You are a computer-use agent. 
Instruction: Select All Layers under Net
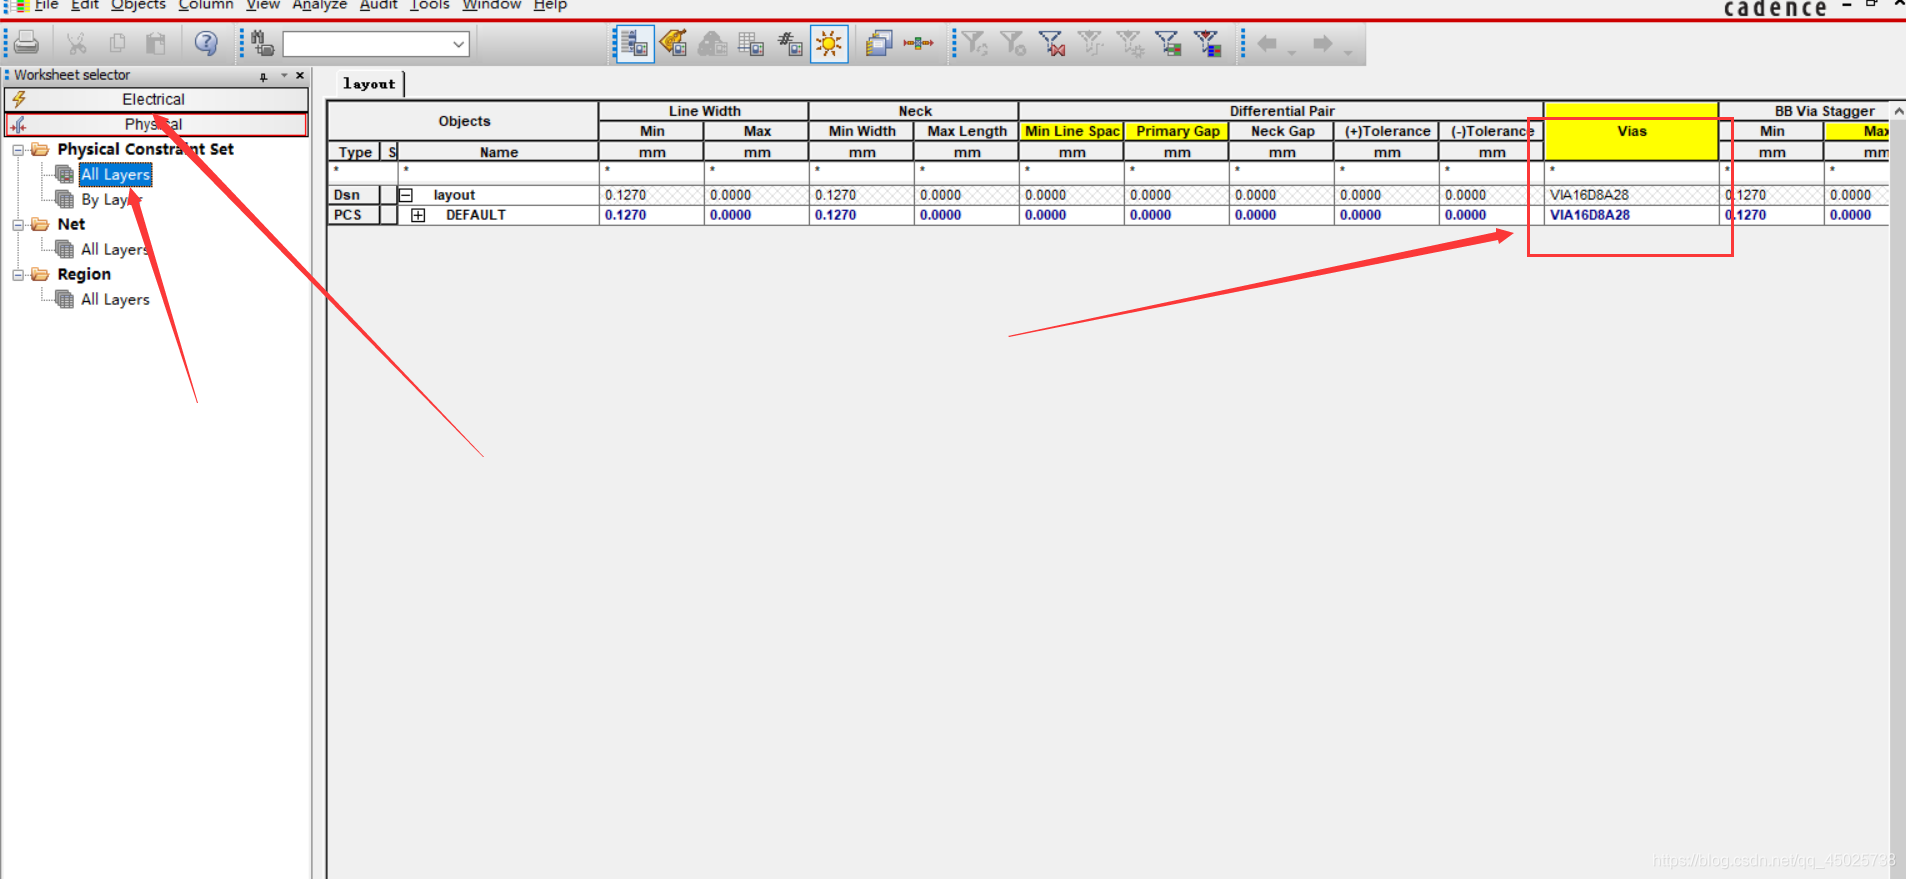(115, 250)
